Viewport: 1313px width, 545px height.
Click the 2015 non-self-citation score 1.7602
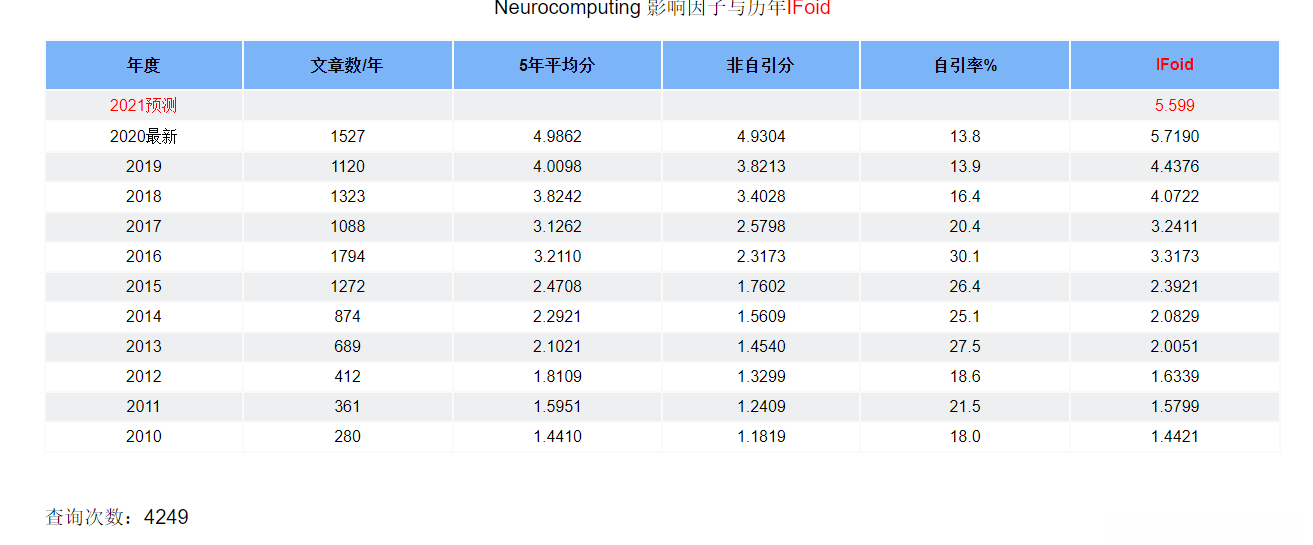point(760,286)
